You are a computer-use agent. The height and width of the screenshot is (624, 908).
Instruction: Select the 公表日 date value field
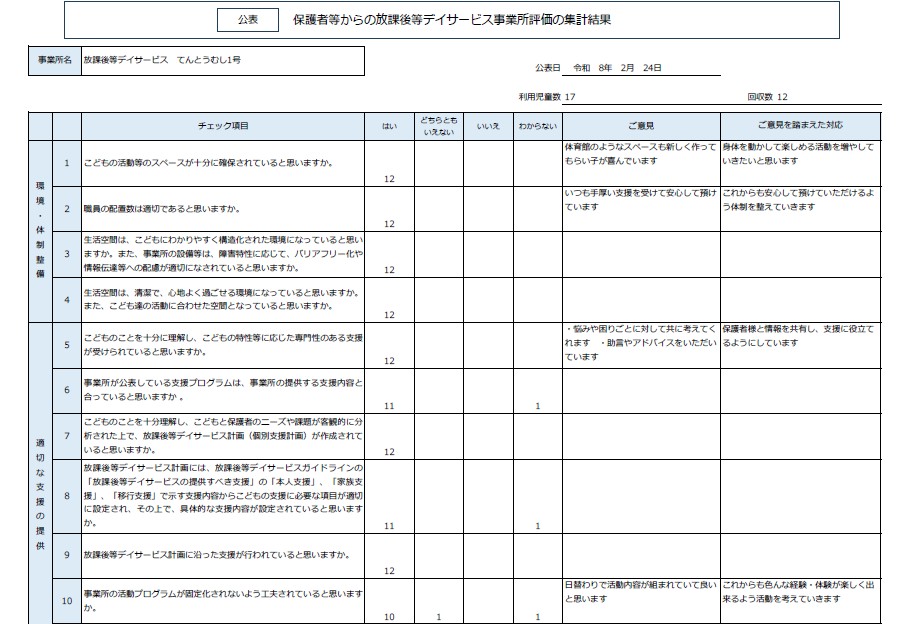coord(613,68)
